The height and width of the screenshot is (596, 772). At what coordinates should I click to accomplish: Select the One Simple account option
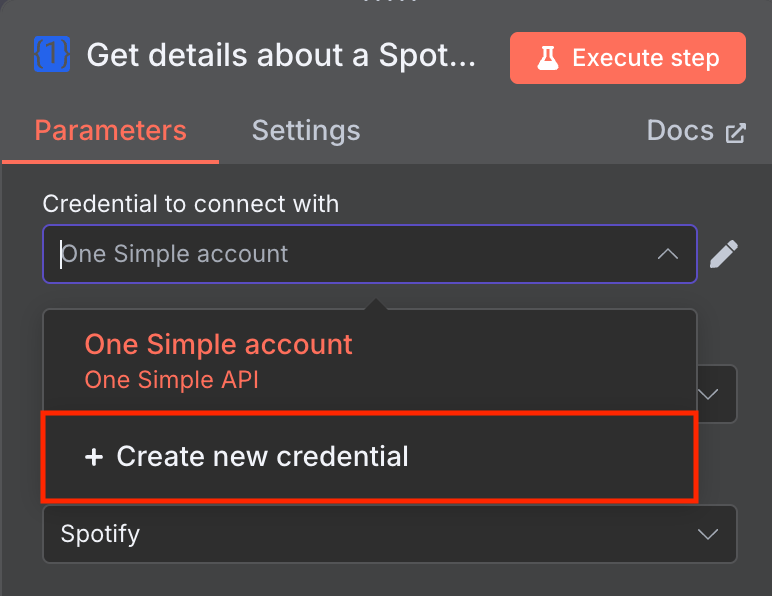click(218, 345)
